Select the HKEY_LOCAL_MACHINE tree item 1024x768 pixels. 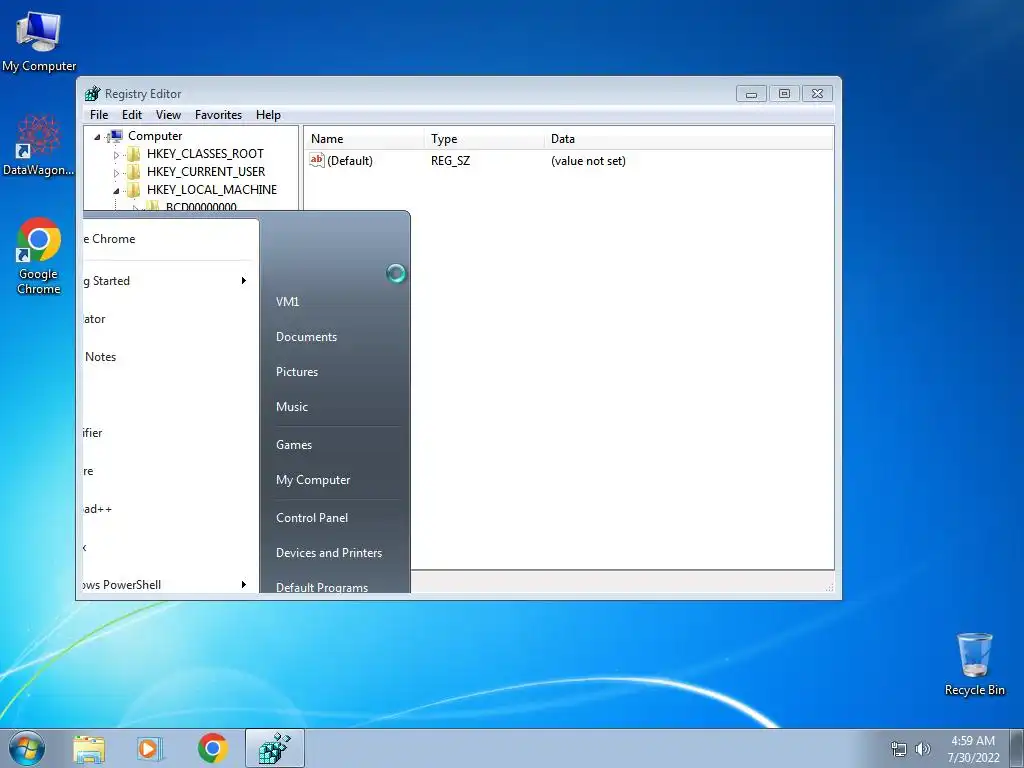[212, 190]
